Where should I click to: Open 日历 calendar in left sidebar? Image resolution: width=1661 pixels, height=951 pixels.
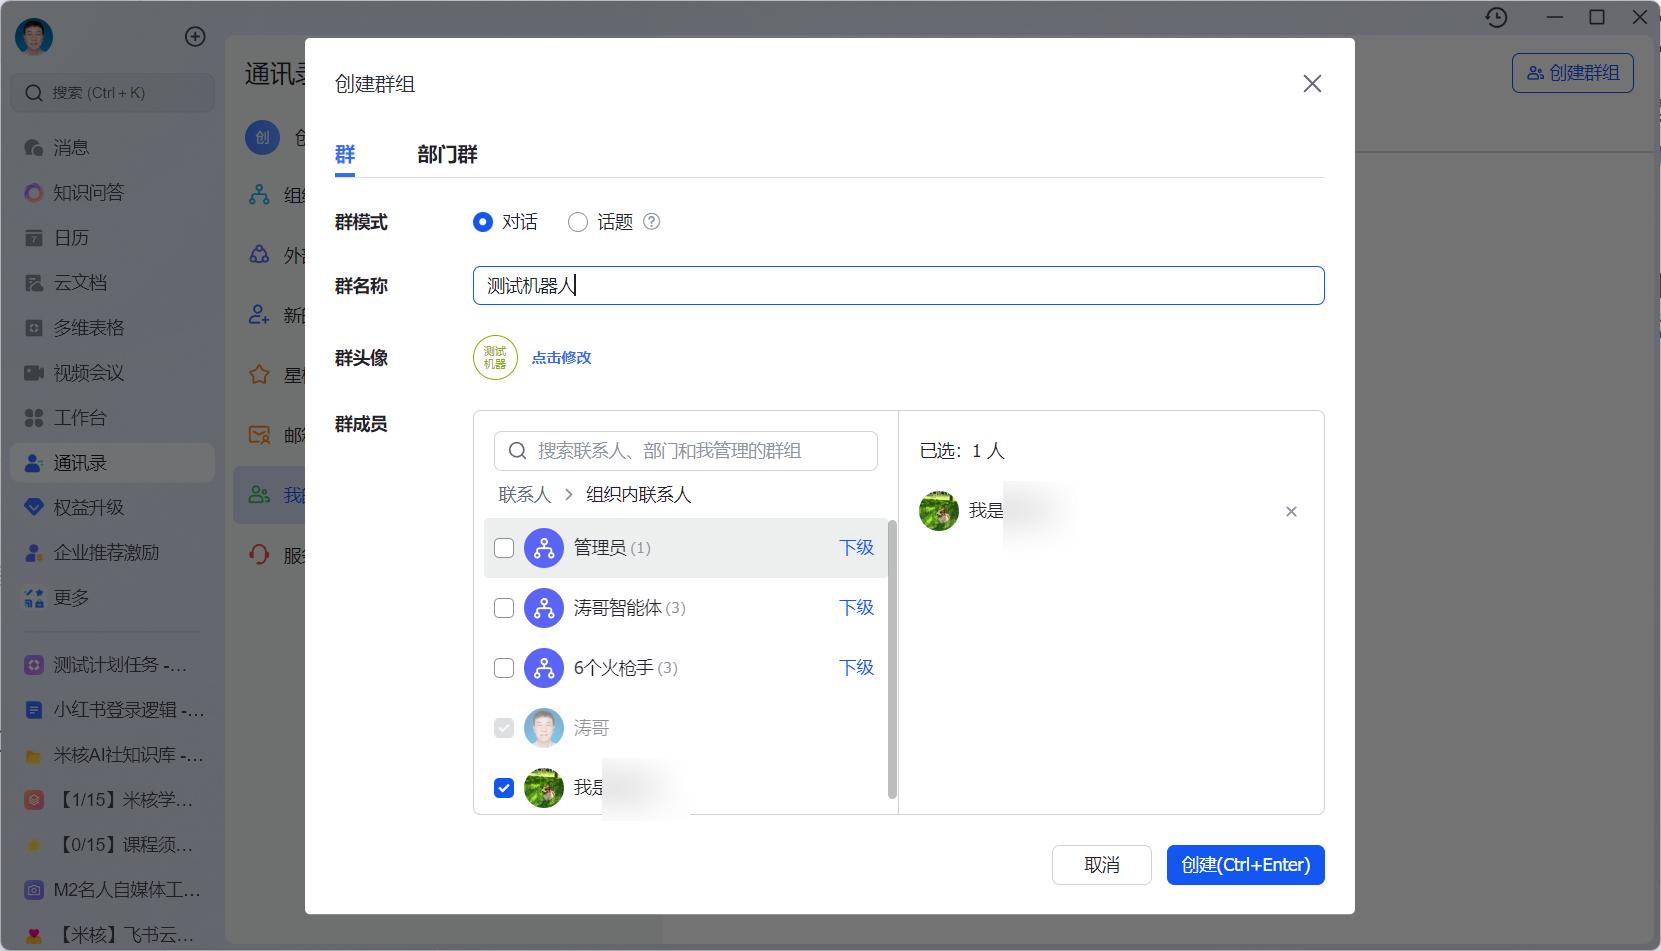[x=71, y=238]
